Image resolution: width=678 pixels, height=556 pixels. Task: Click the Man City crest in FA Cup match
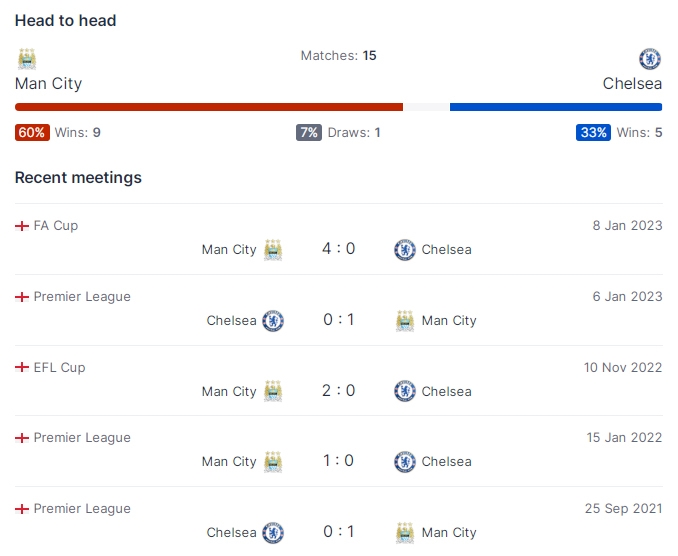273,250
